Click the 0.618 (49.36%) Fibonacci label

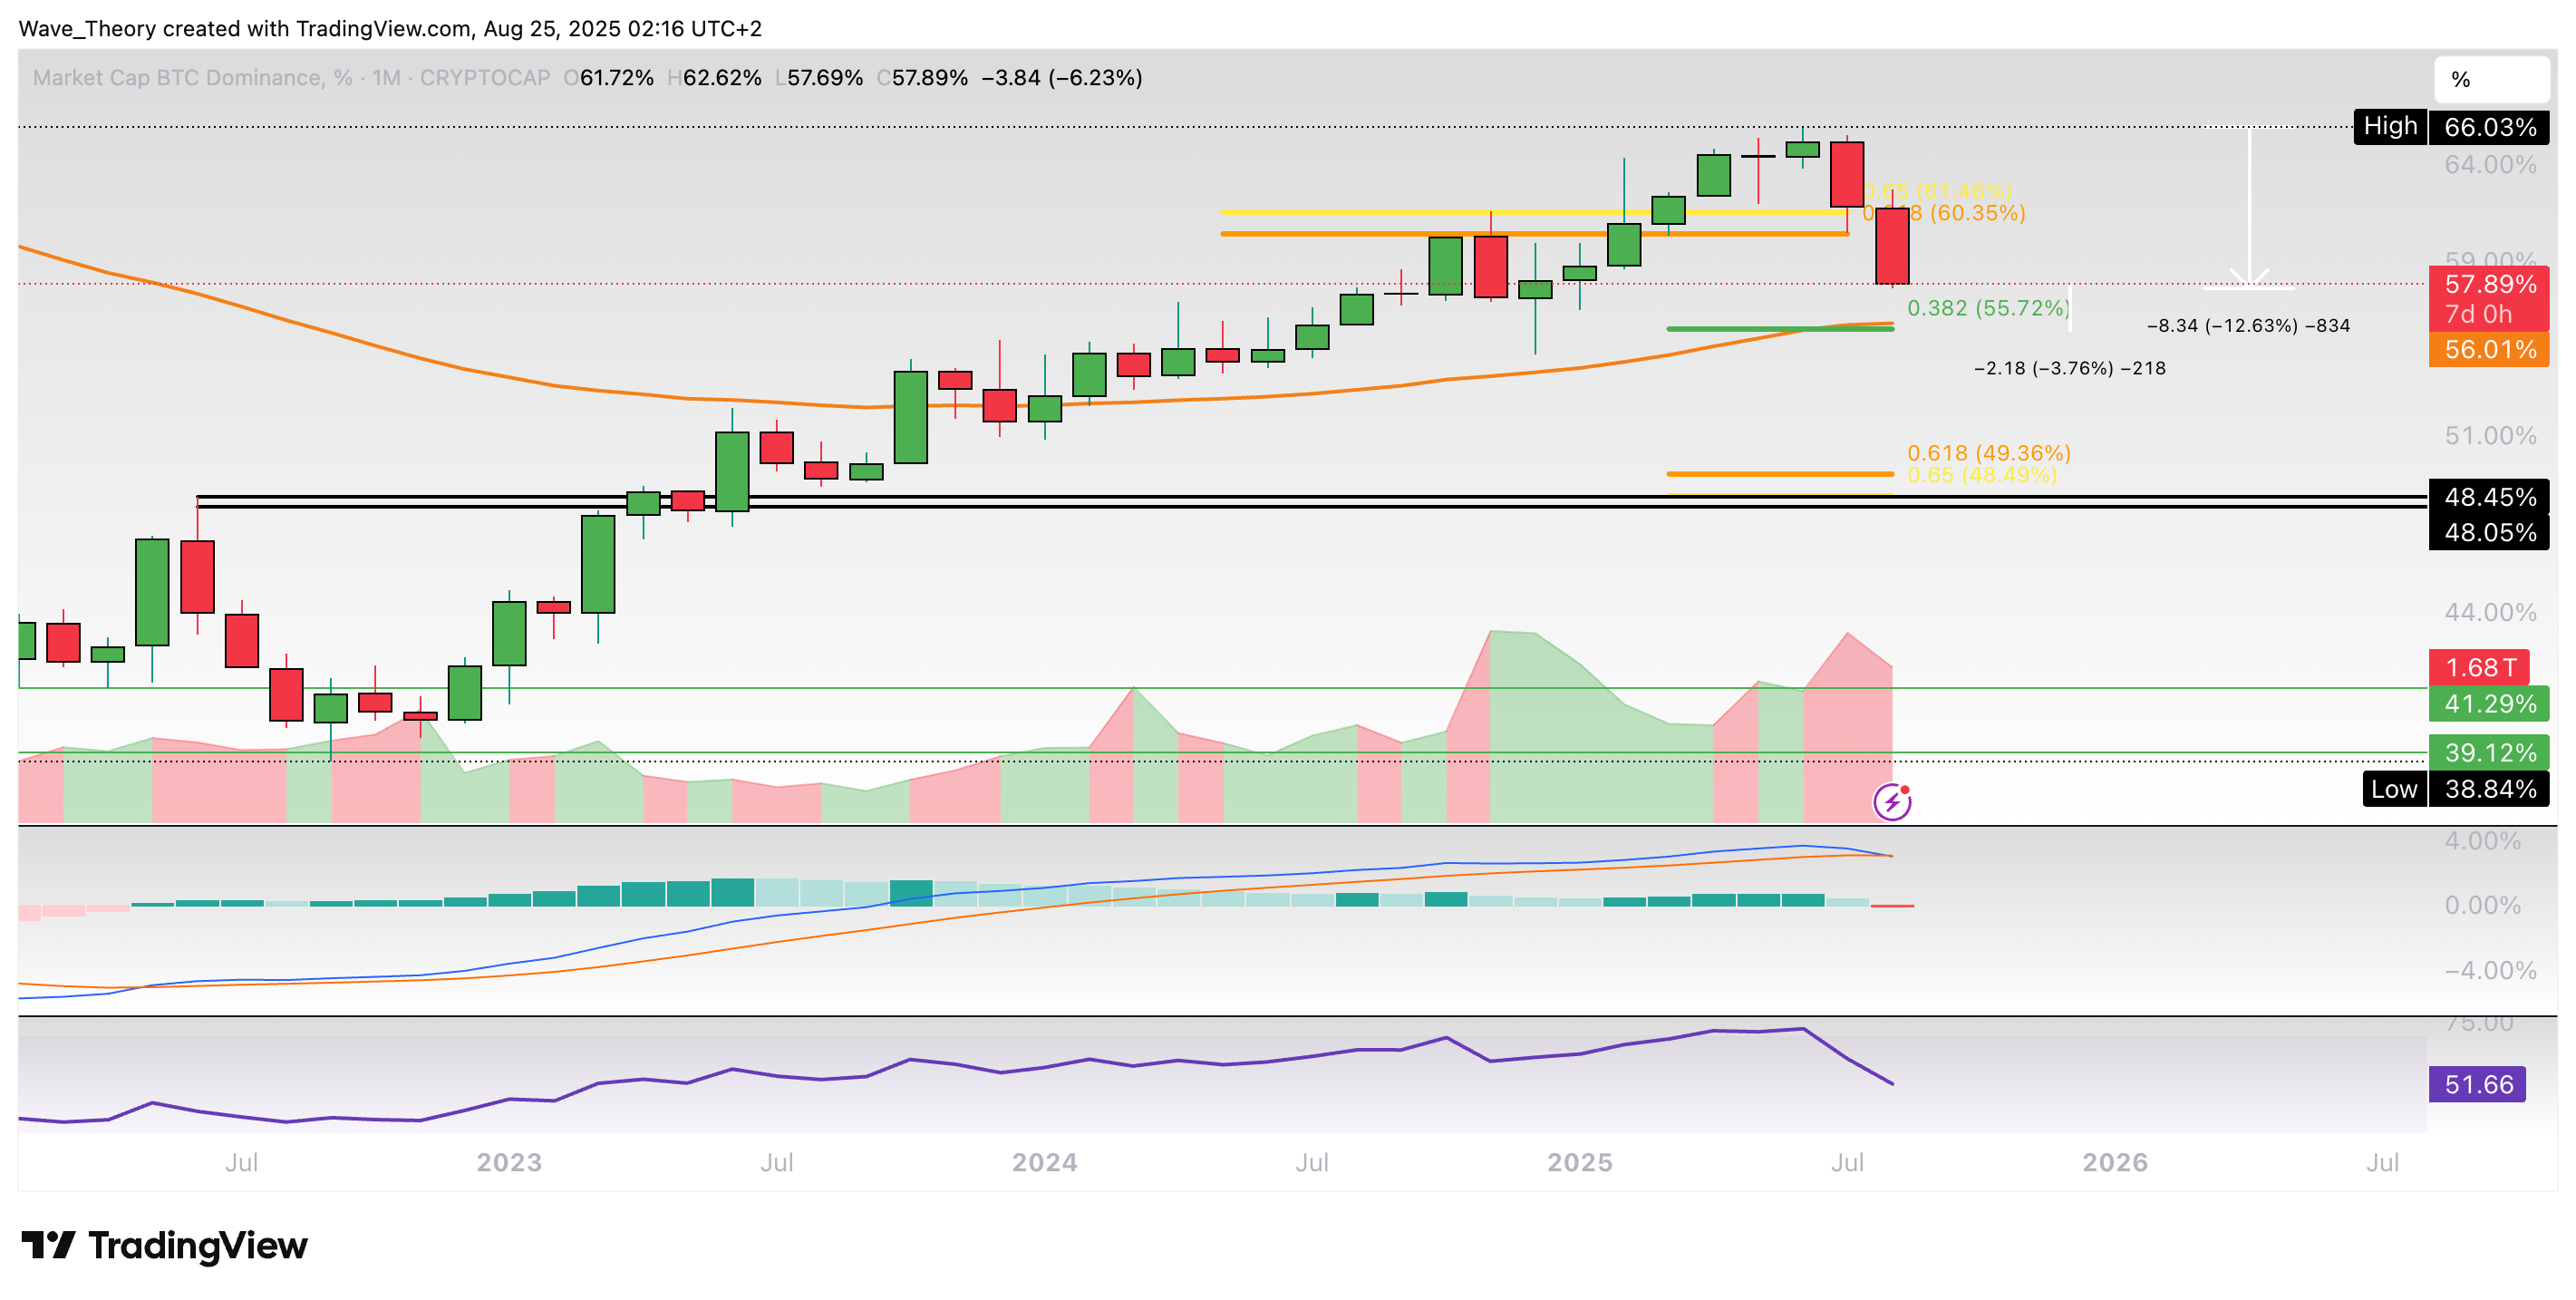pos(1988,453)
